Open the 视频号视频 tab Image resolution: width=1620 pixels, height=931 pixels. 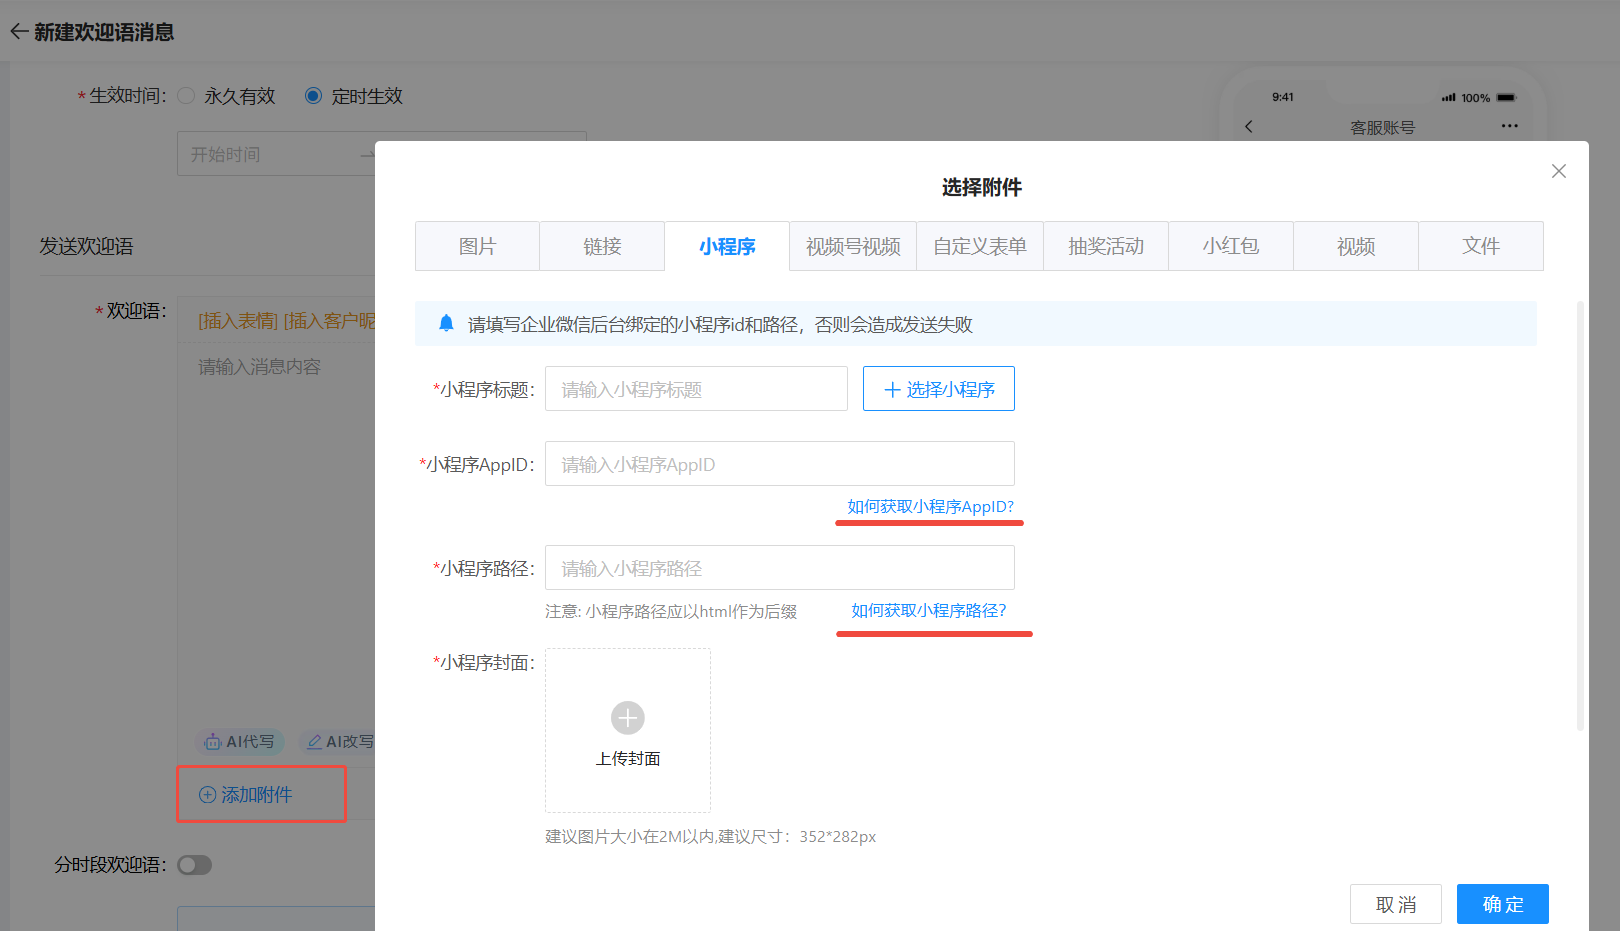pos(853,246)
